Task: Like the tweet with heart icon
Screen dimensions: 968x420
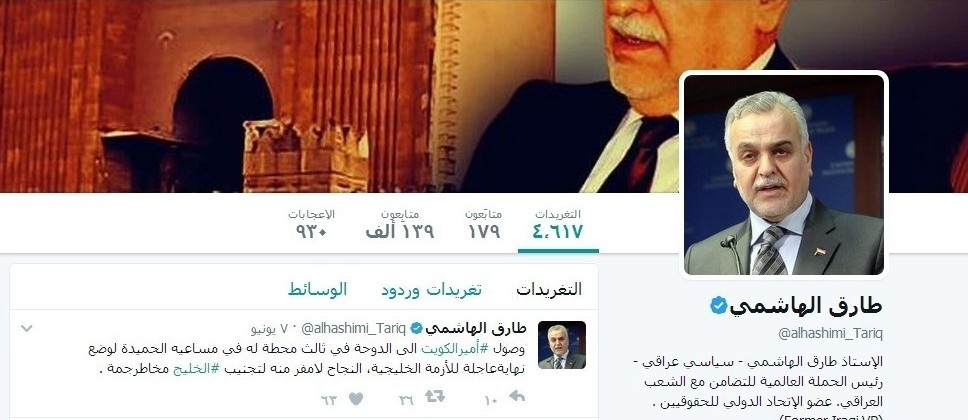Action: tap(356, 399)
